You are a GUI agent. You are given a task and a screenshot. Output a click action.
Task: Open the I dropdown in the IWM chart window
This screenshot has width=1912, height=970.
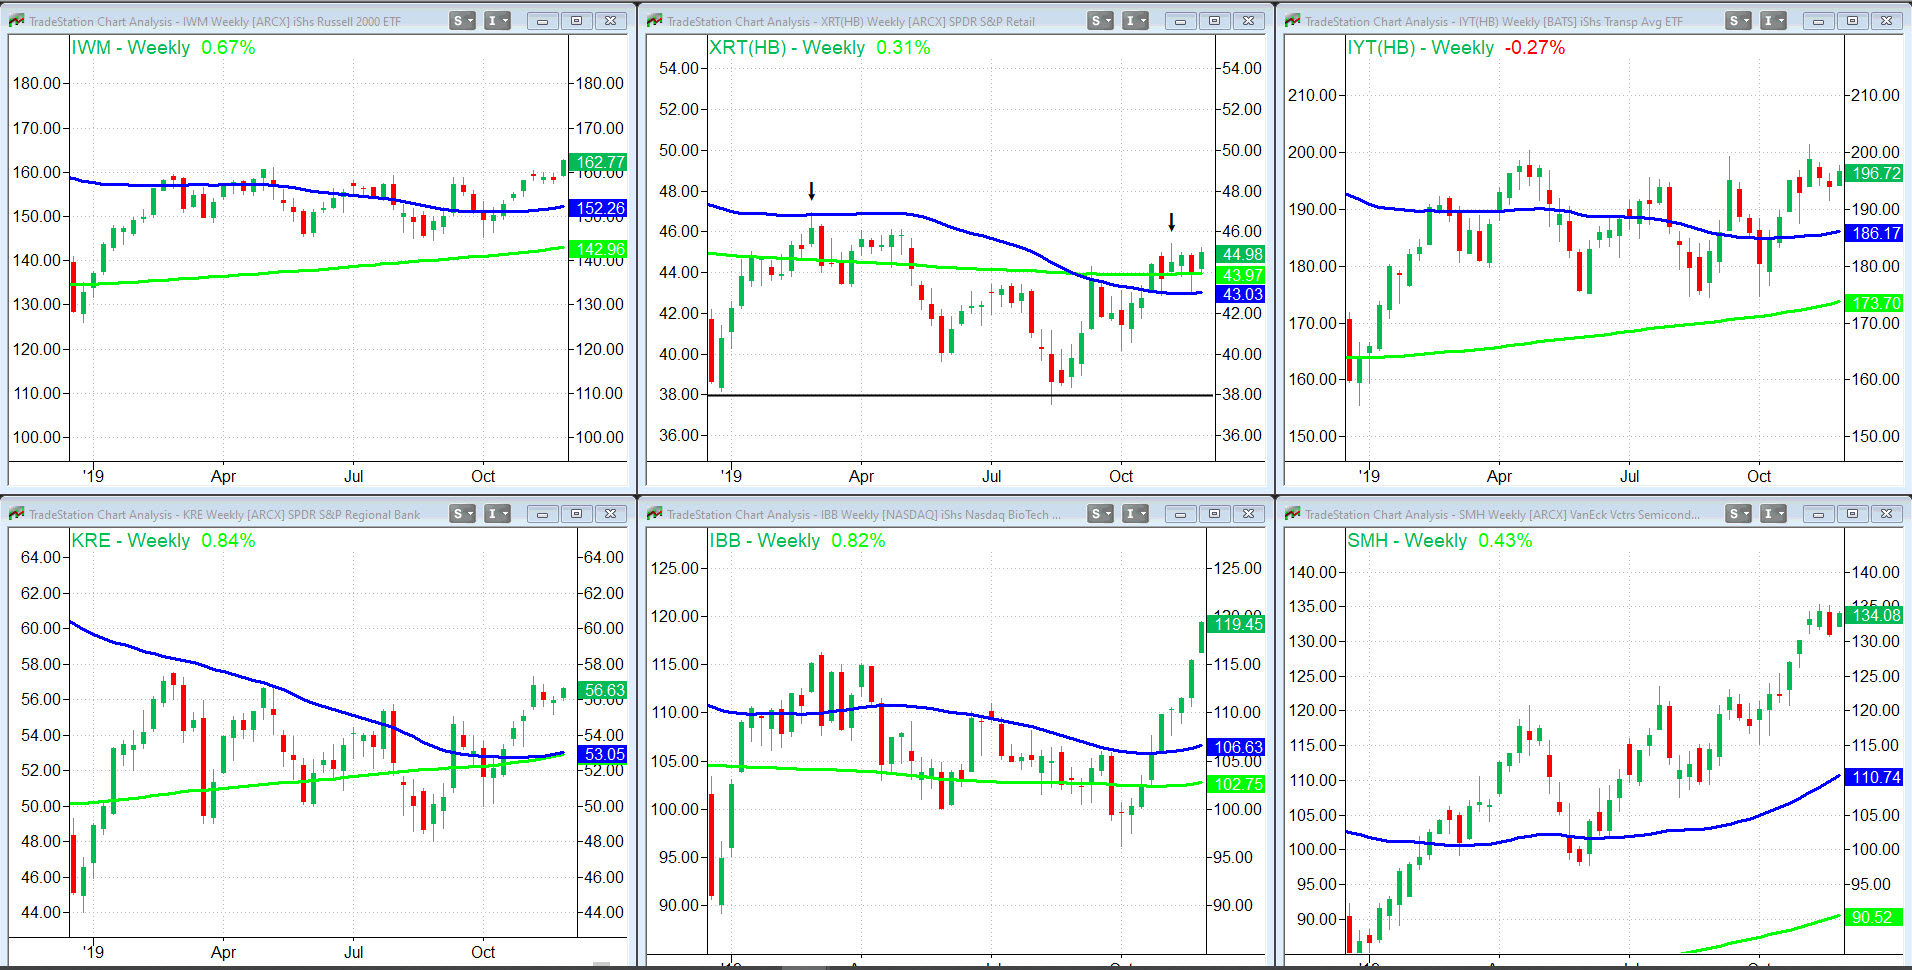click(x=497, y=21)
